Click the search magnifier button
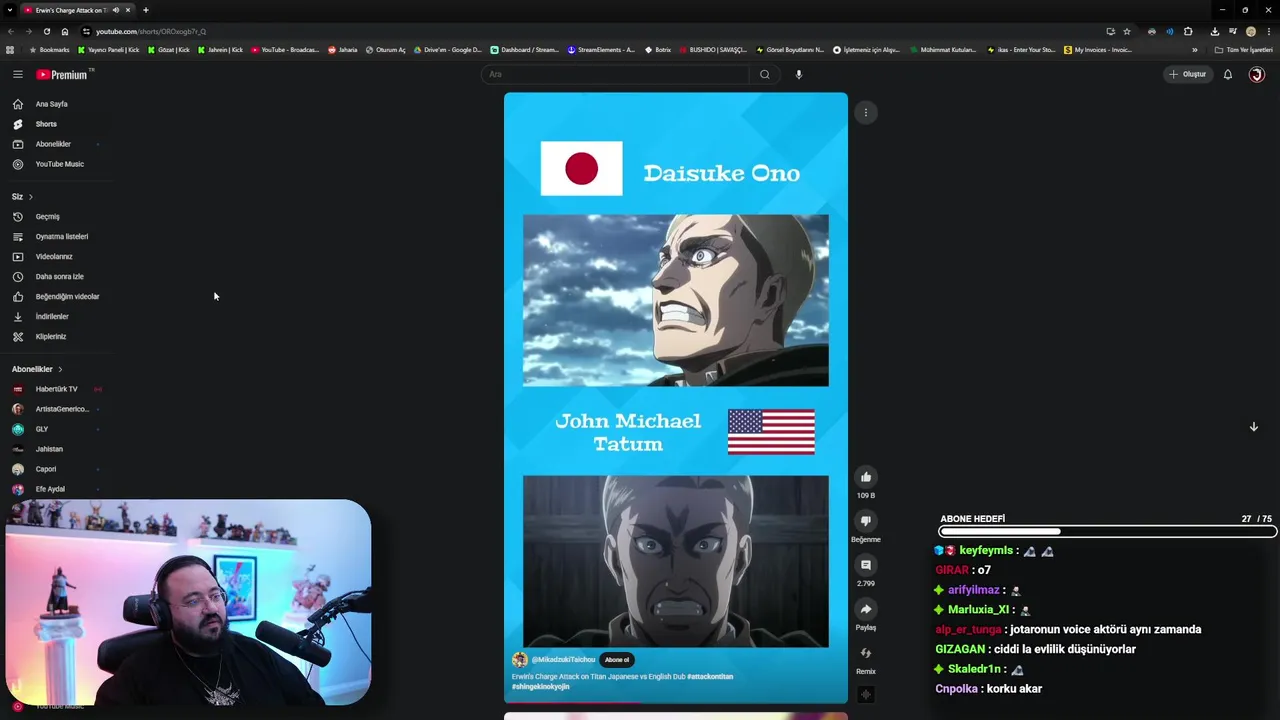 click(x=765, y=74)
